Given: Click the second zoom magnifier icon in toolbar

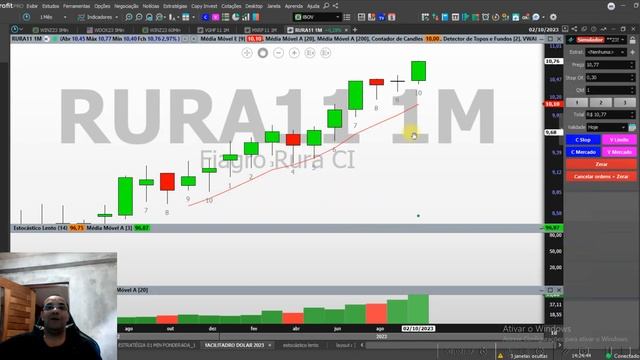Looking at the screenshot, I should pos(139,17).
